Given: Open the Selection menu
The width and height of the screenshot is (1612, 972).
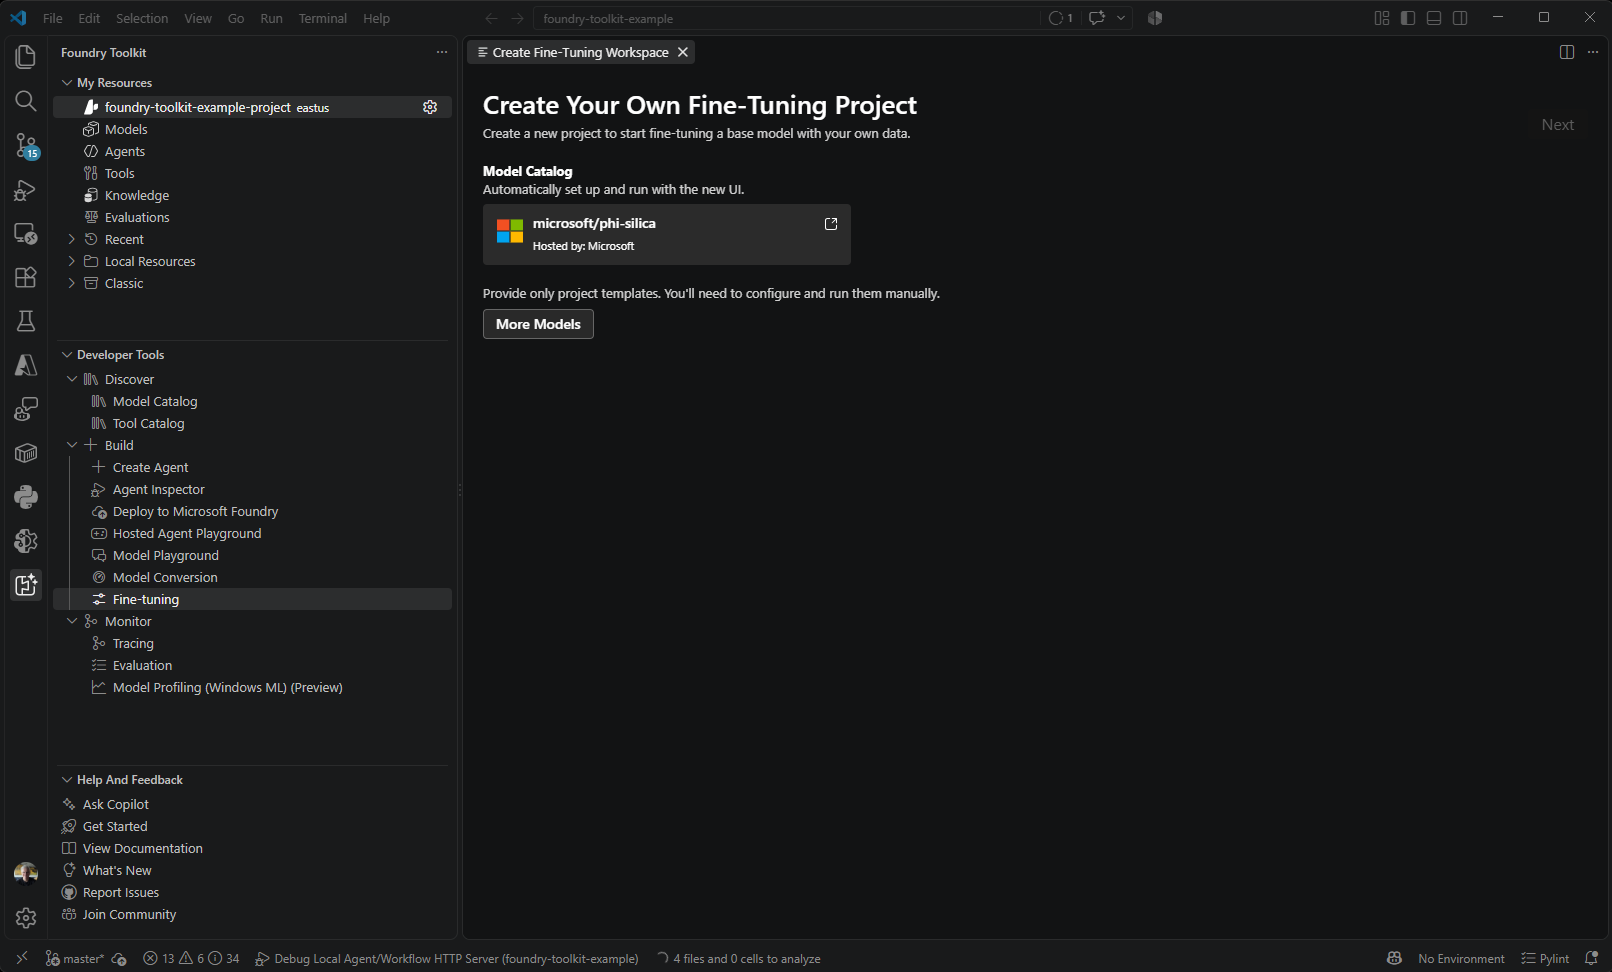Looking at the screenshot, I should 142,18.
